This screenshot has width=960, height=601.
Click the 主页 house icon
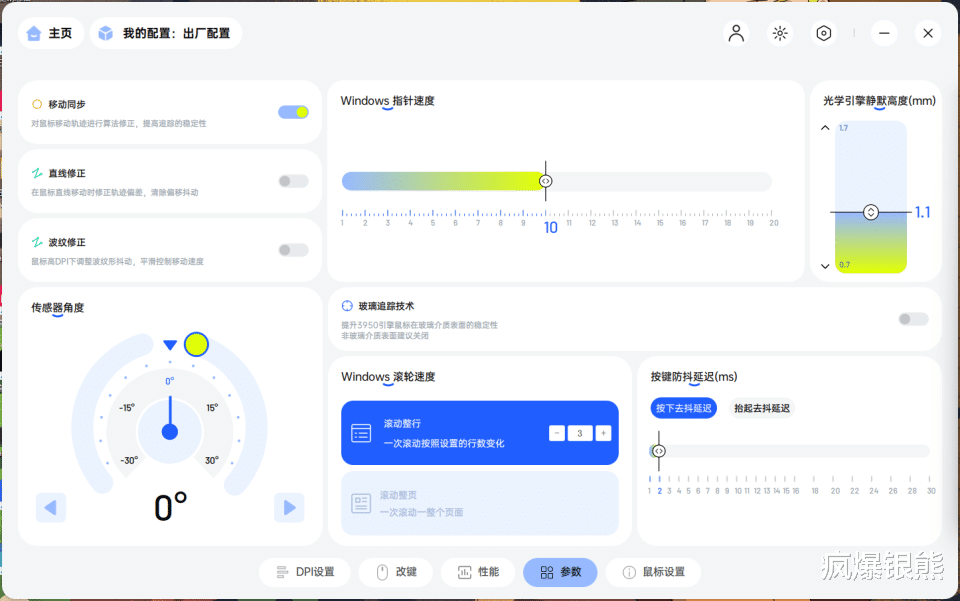click(x=34, y=33)
